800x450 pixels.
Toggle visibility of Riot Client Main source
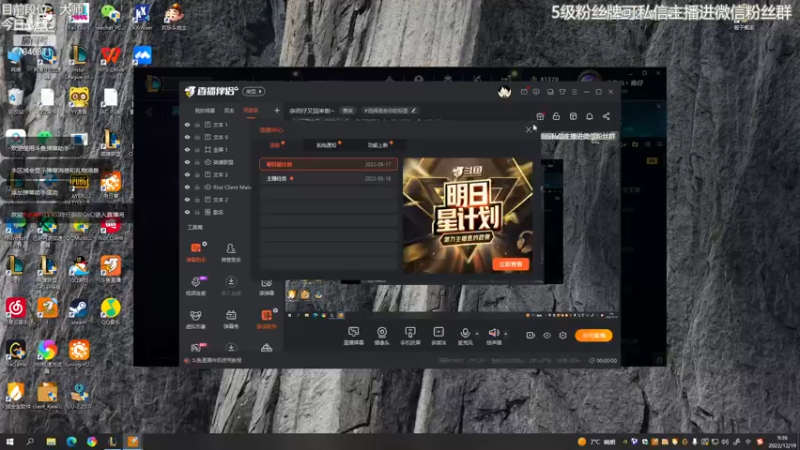(x=187, y=187)
